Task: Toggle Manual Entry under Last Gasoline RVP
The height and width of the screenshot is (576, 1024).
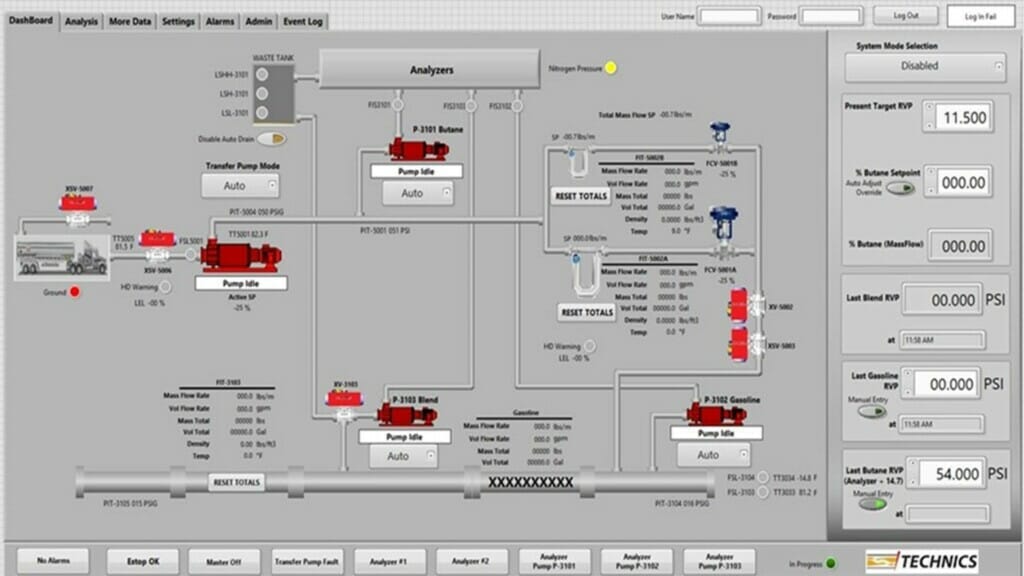Action: point(872,411)
